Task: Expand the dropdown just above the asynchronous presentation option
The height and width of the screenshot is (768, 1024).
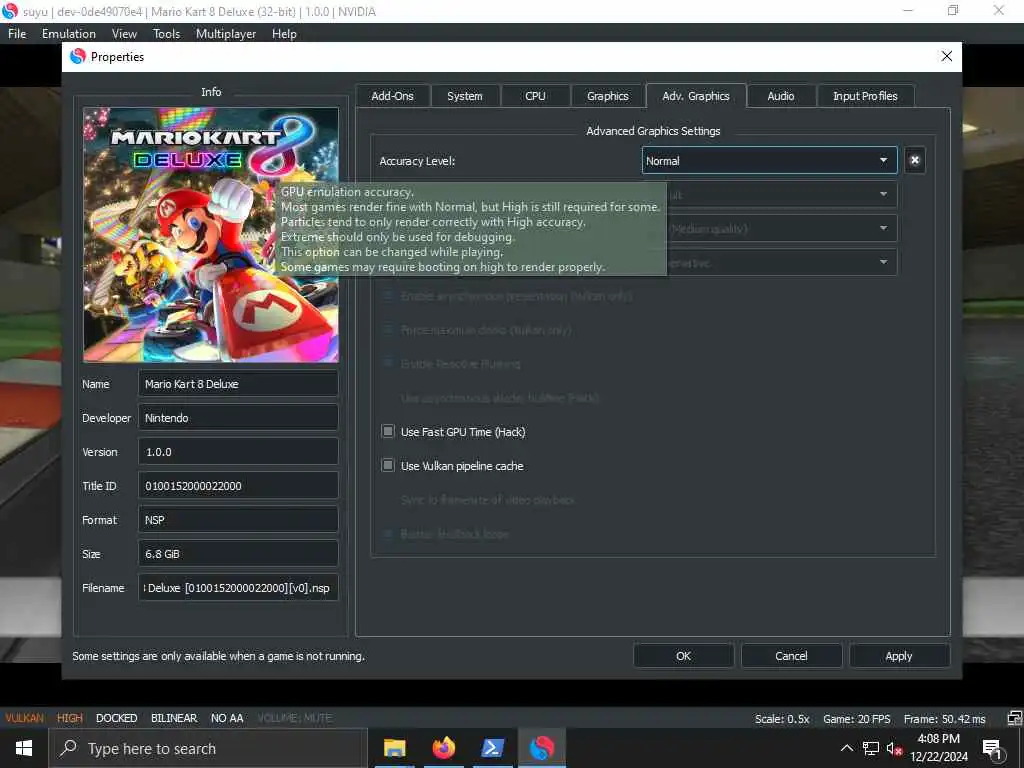Action: [x=782, y=263]
